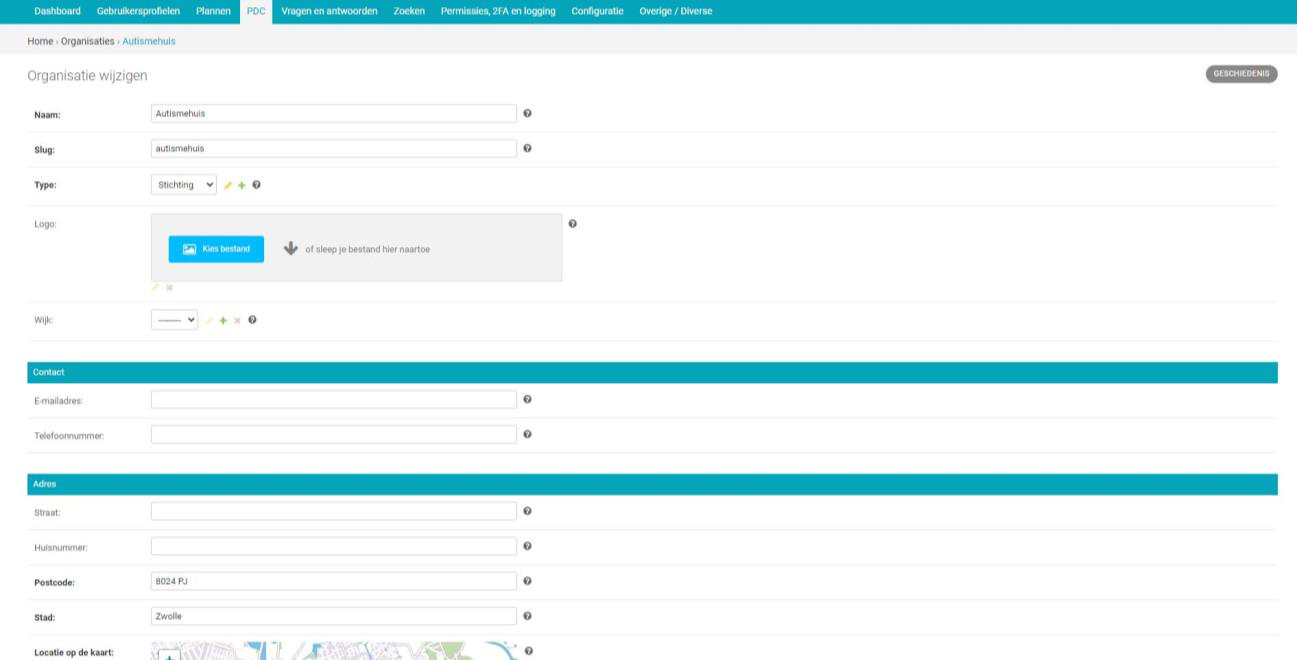Image resolution: width=1297 pixels, height=660 pixels.
Task: Click the help icon next to E-mailadres
Action: pos(527,399)
